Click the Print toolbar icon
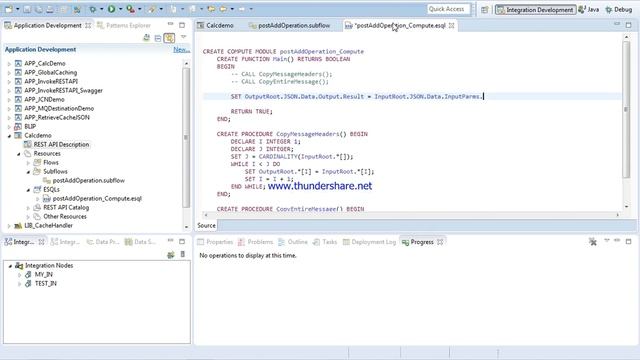The width and height of the screenshot is (640, 360). tap(50, 9)
